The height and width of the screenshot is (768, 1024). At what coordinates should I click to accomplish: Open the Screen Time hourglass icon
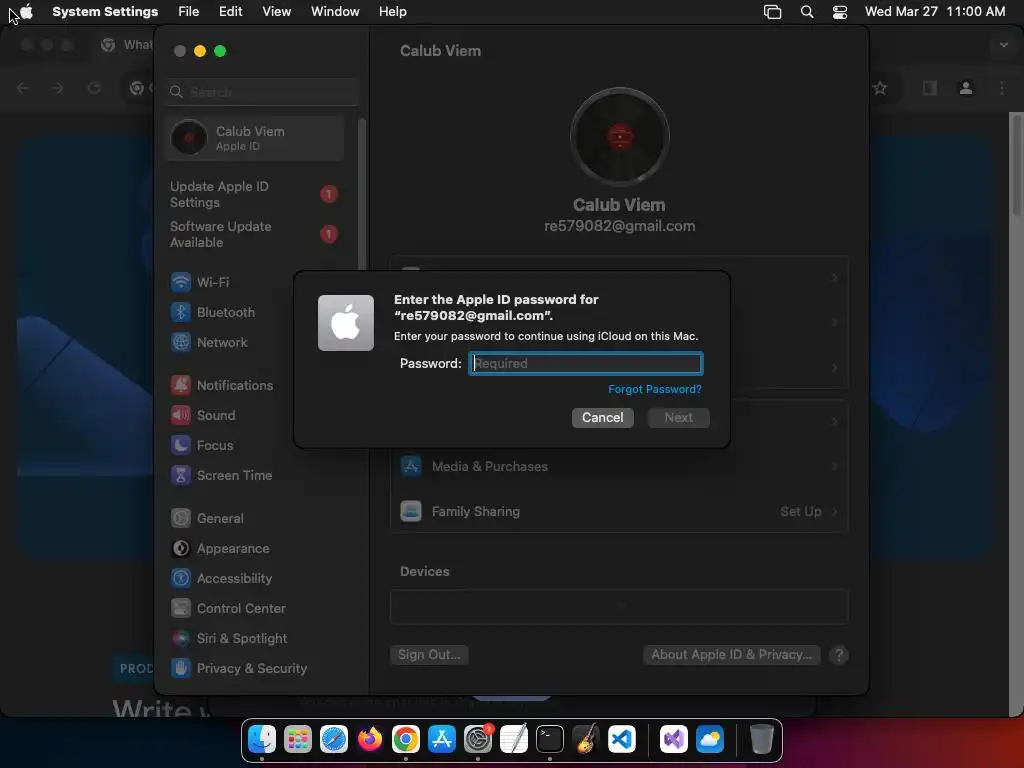181,475
